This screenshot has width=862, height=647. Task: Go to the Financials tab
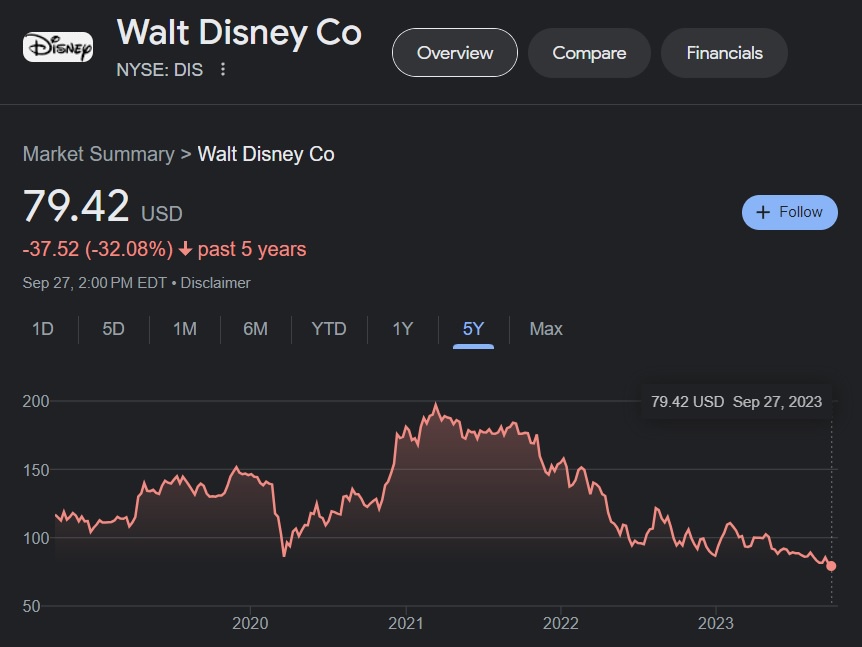[724, 53]
